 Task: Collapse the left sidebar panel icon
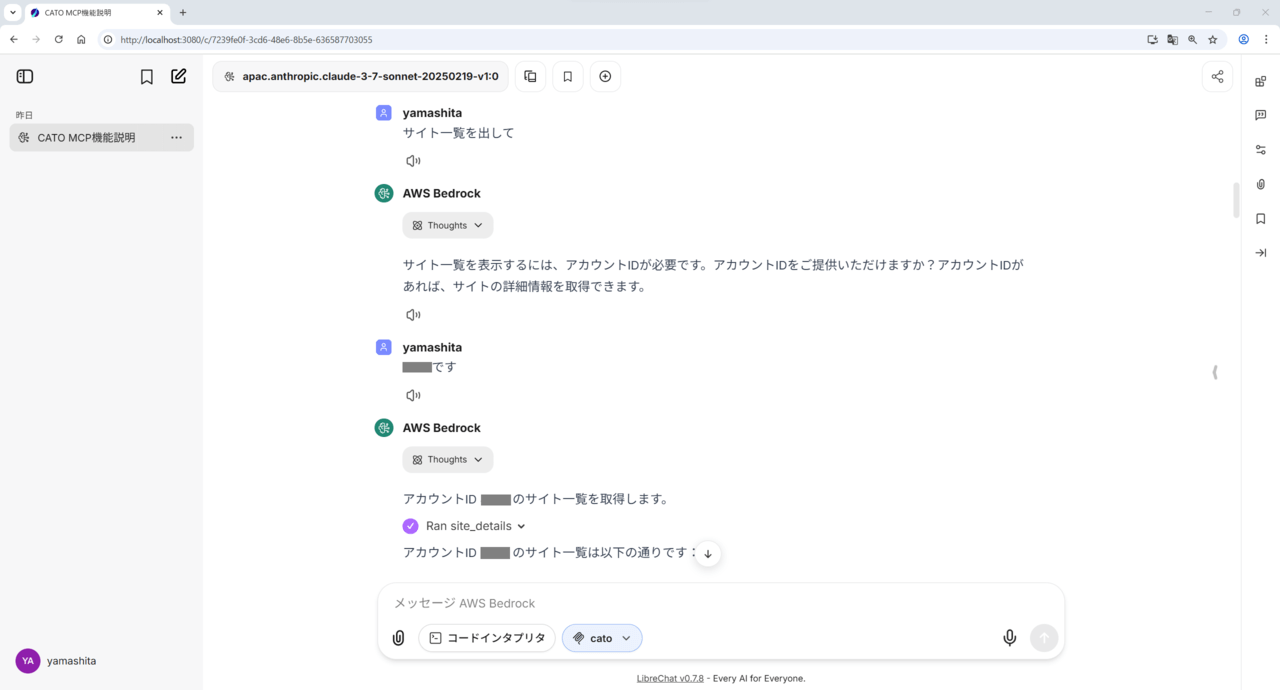[25, 76]
